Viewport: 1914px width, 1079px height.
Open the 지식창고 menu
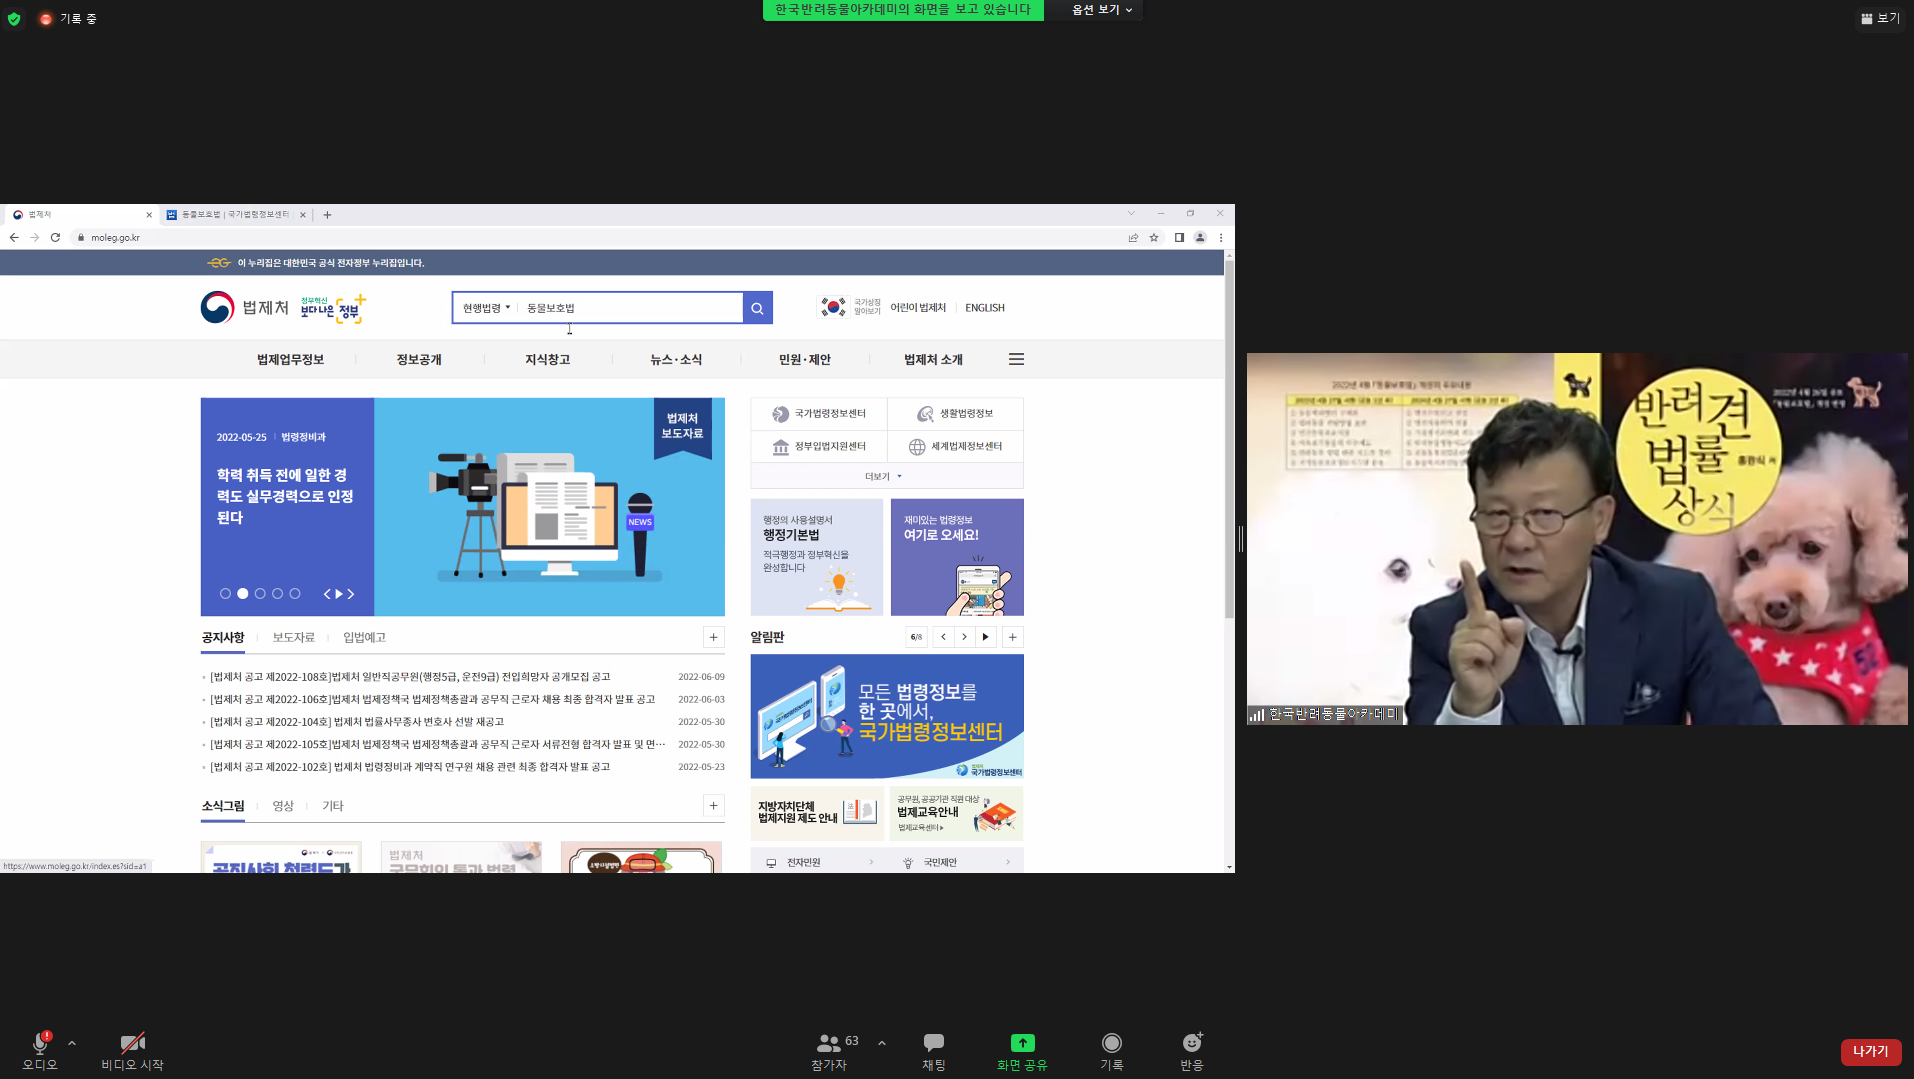[x=548, y=360]
